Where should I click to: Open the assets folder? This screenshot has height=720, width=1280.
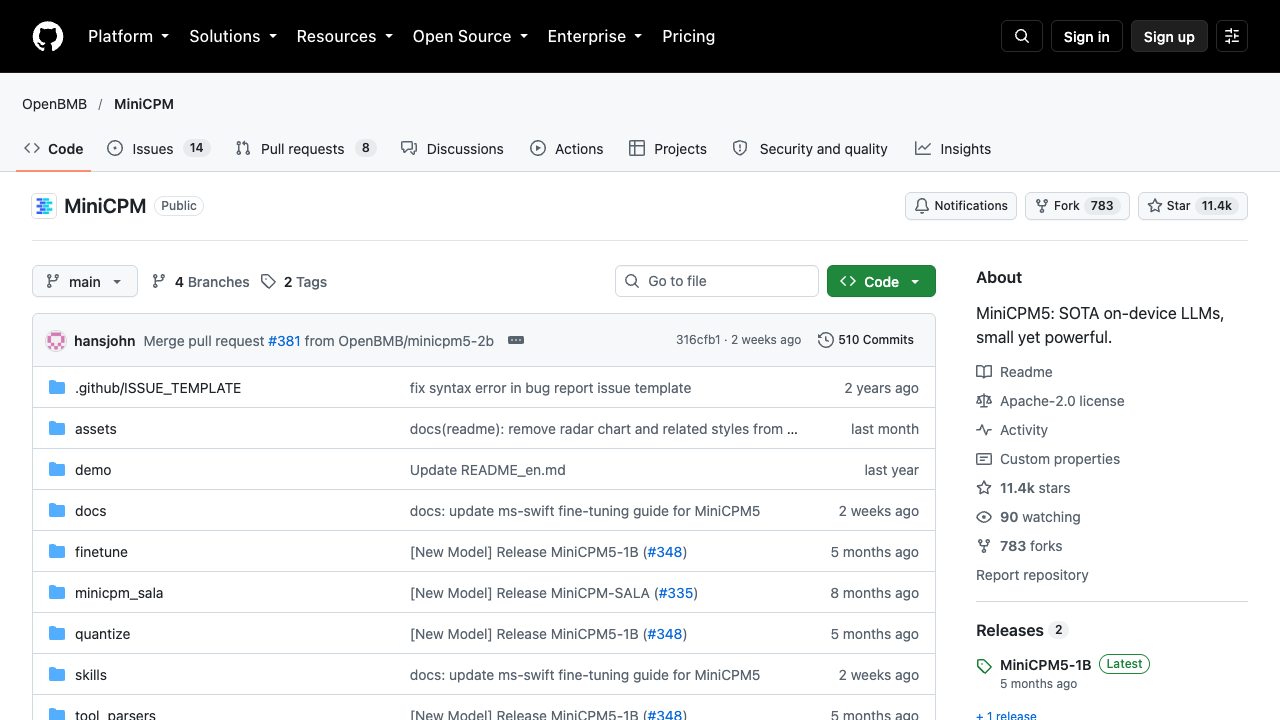(x=96, y=429)
